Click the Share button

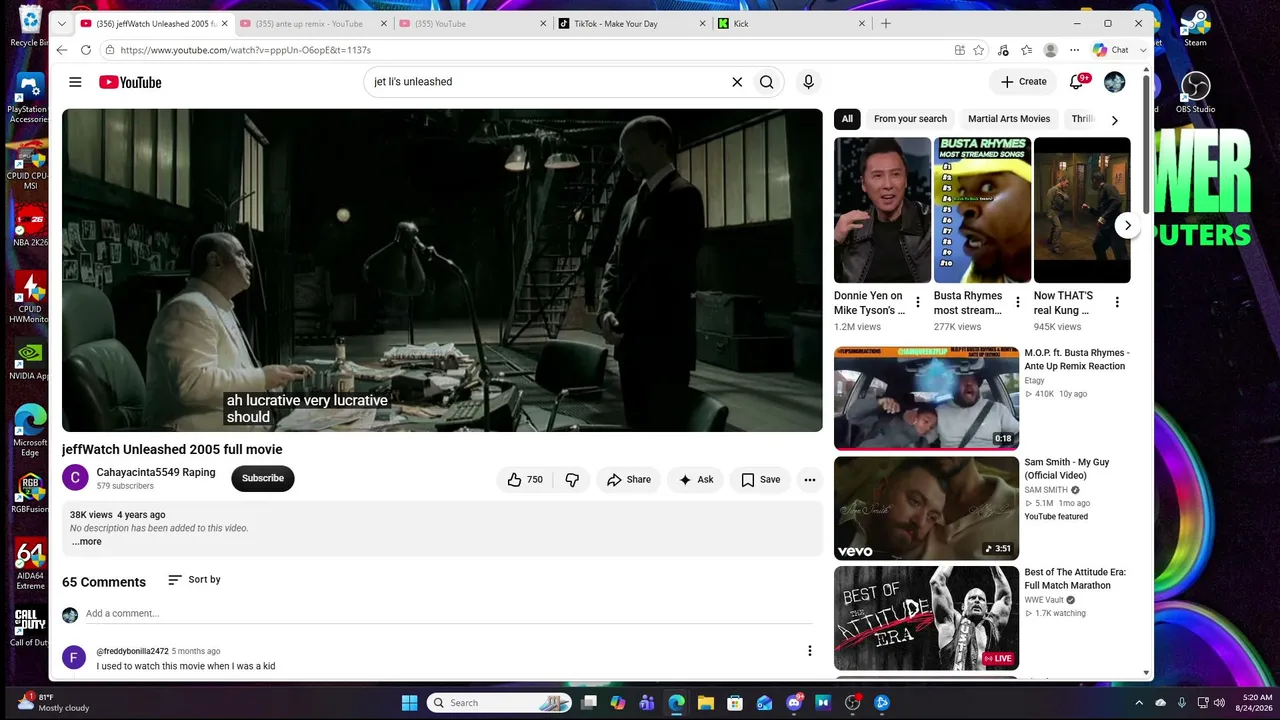click(x=629, y=480)
